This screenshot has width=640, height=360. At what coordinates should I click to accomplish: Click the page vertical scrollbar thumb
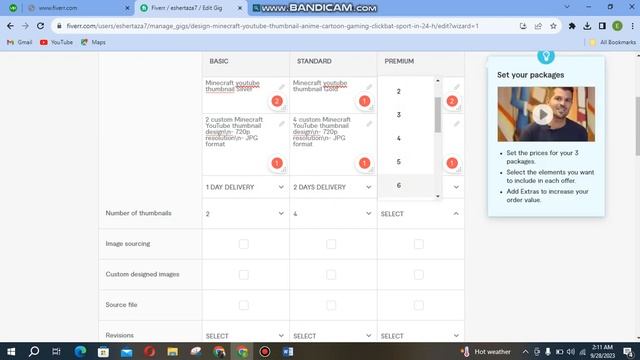coord(638,126)
